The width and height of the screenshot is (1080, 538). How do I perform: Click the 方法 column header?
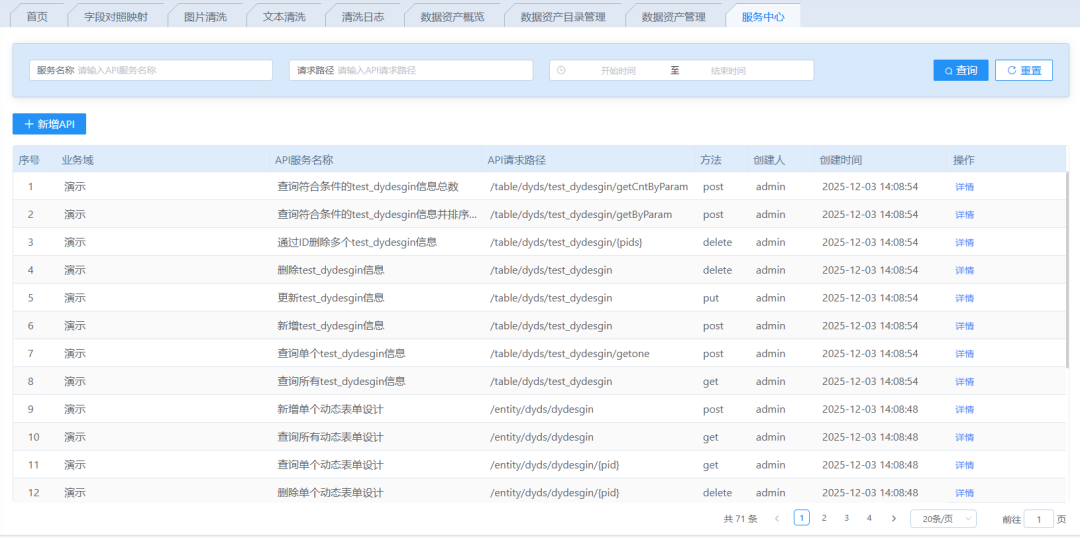coord(711,160)
